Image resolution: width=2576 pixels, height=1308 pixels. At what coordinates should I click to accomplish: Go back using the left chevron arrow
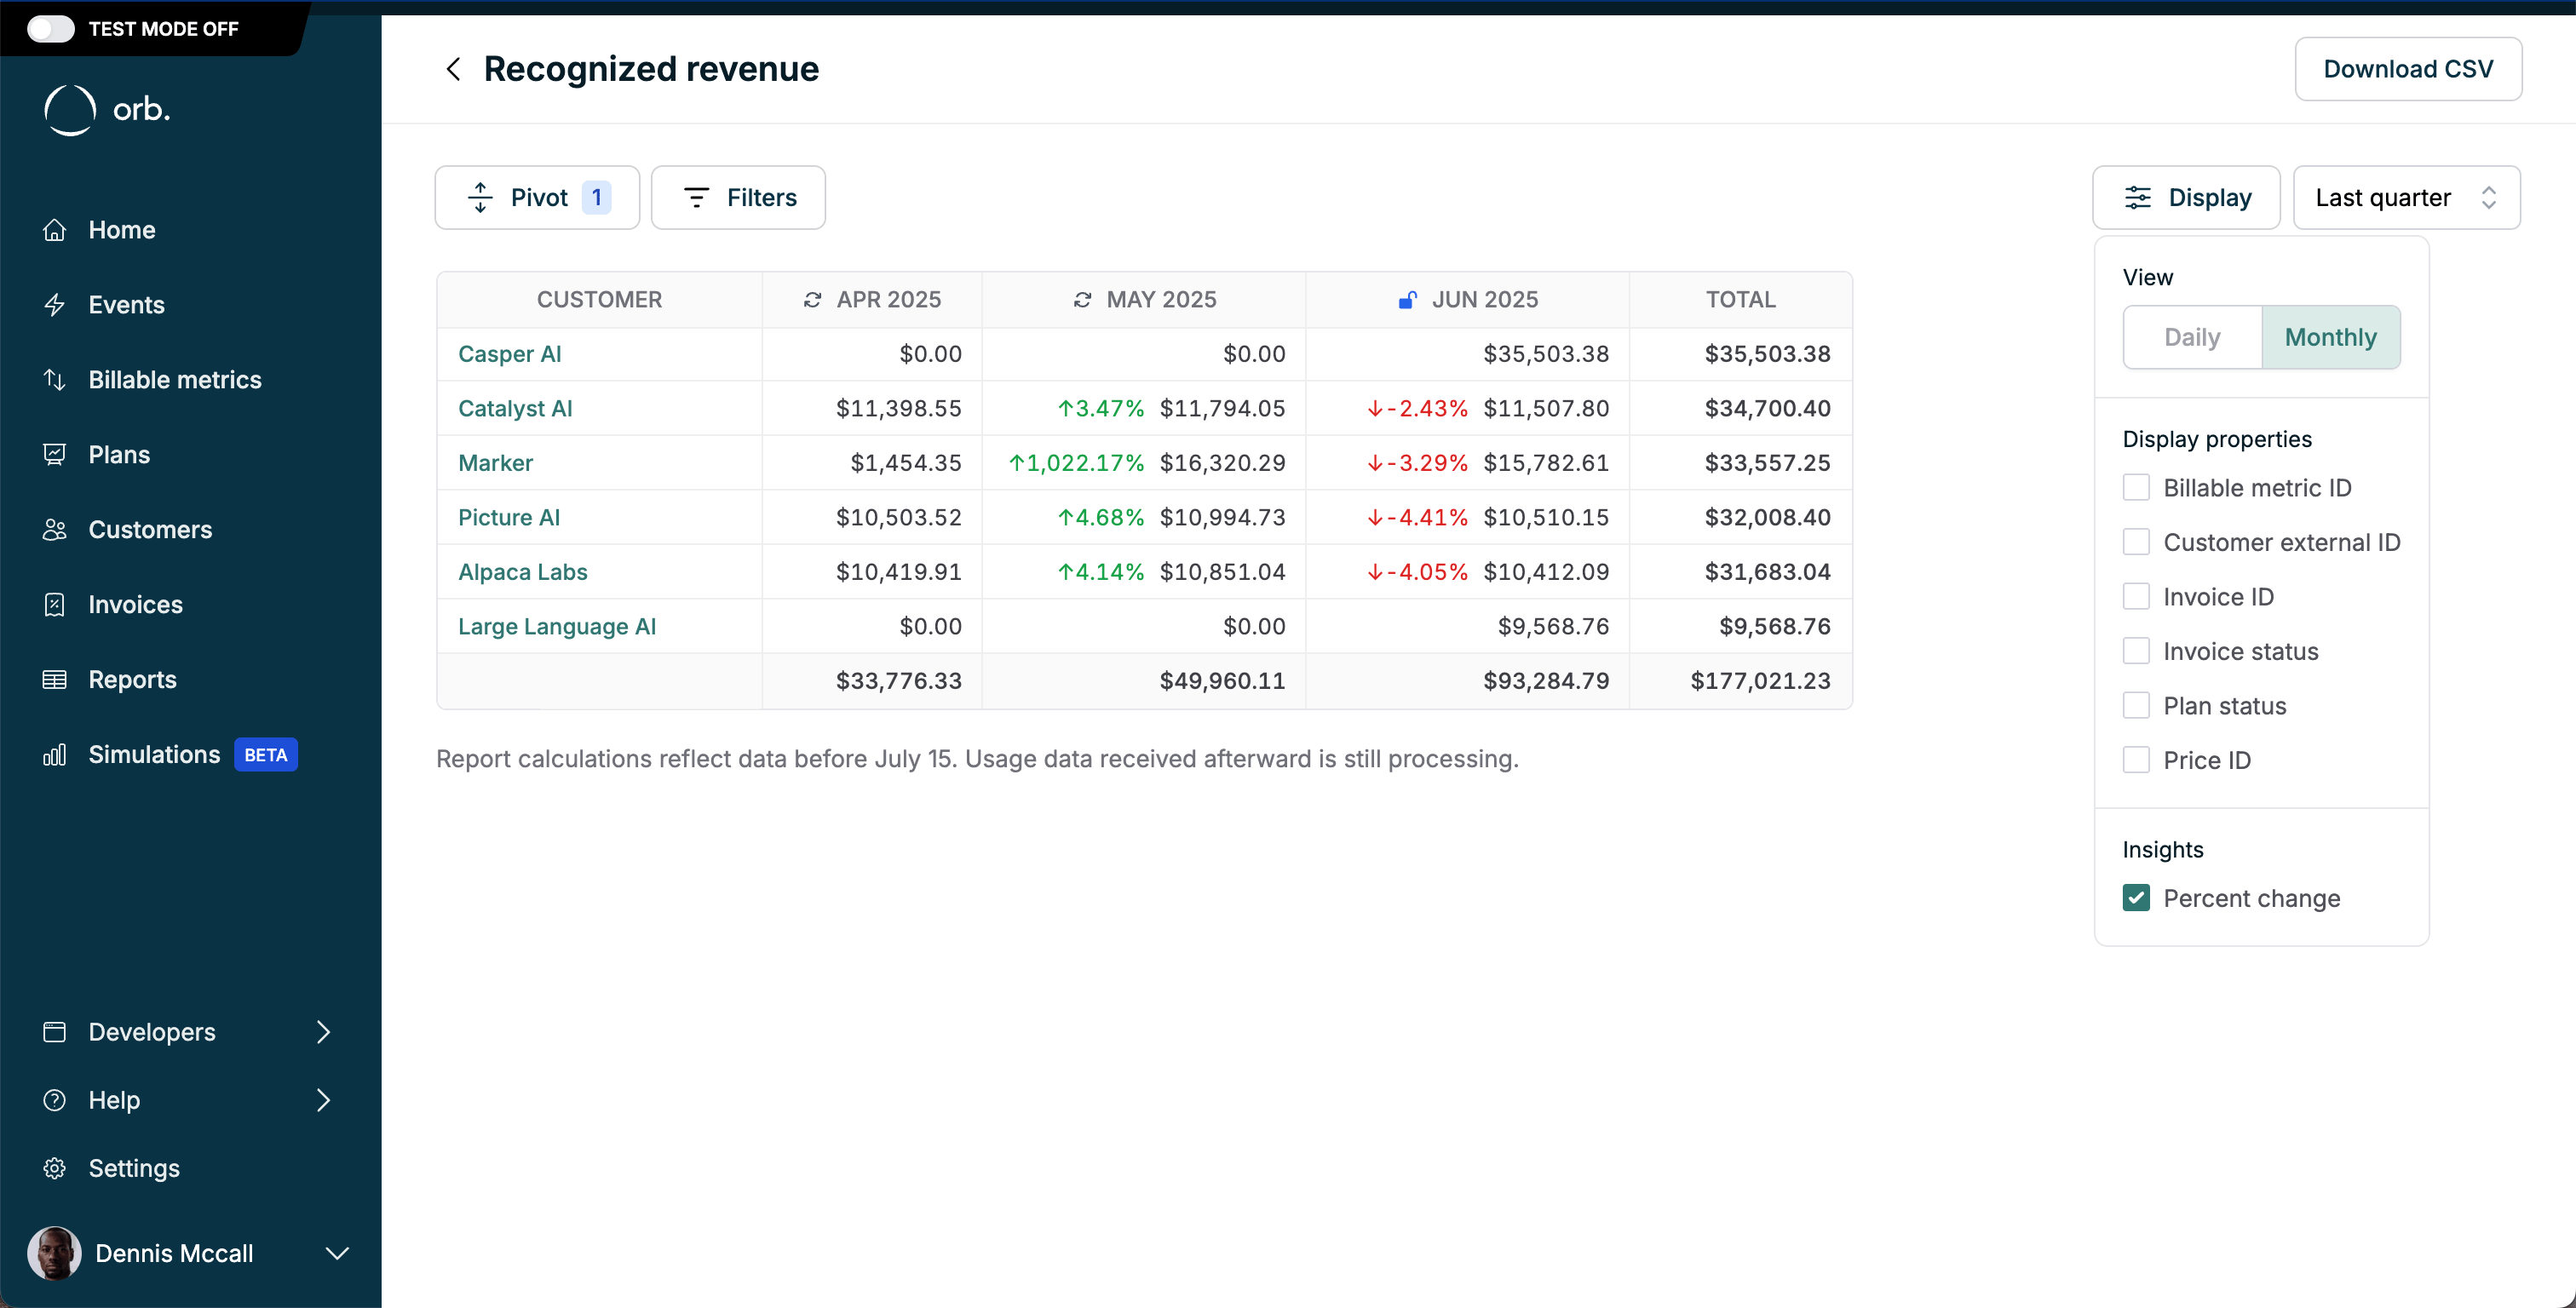pos(453,69)
